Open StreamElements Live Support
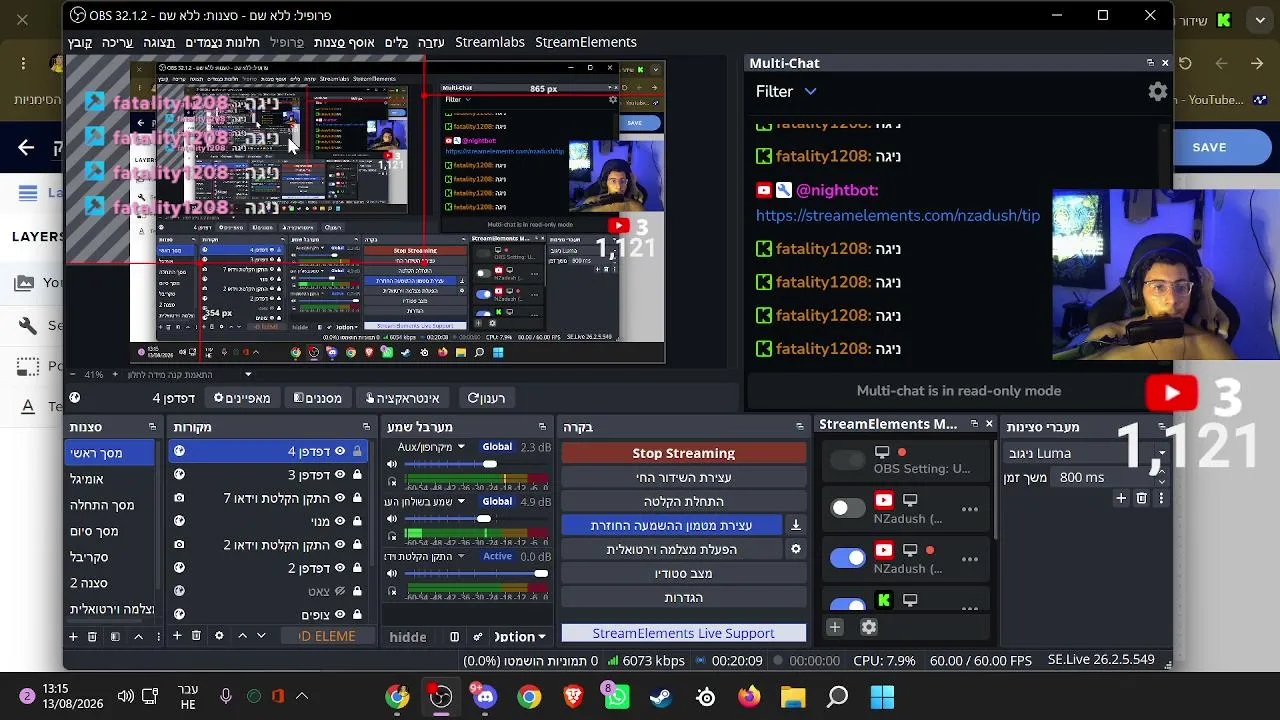This screenshot has width=1280, height=720. (x=684, y=633)
